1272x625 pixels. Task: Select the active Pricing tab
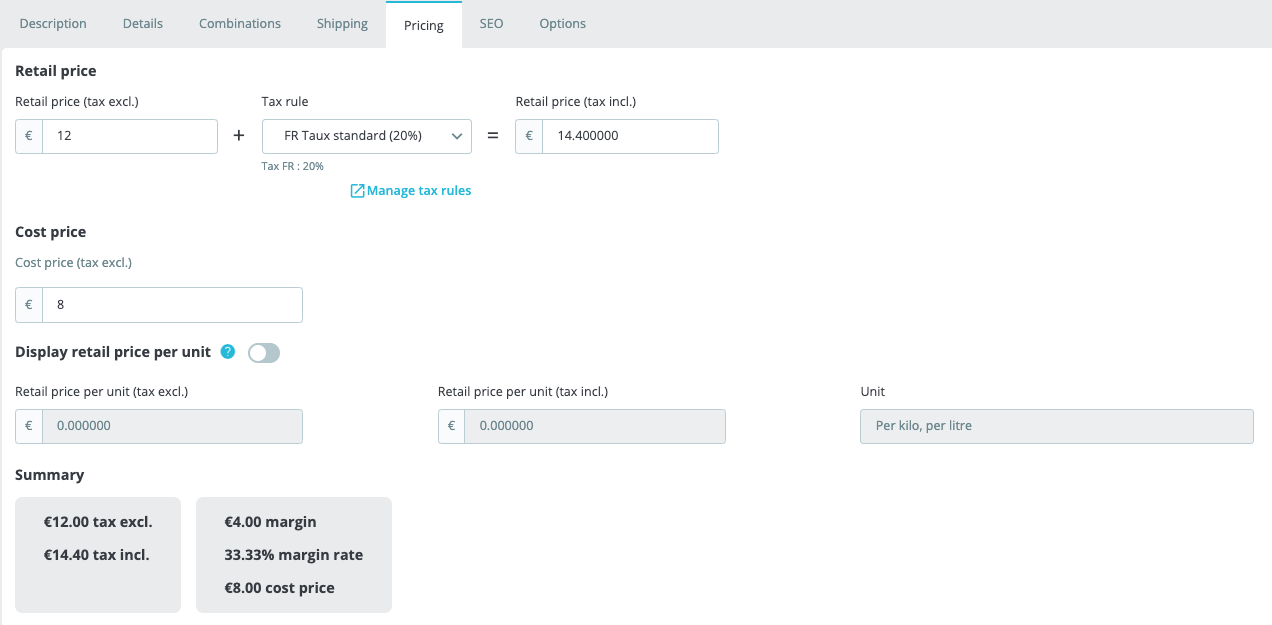424,25
